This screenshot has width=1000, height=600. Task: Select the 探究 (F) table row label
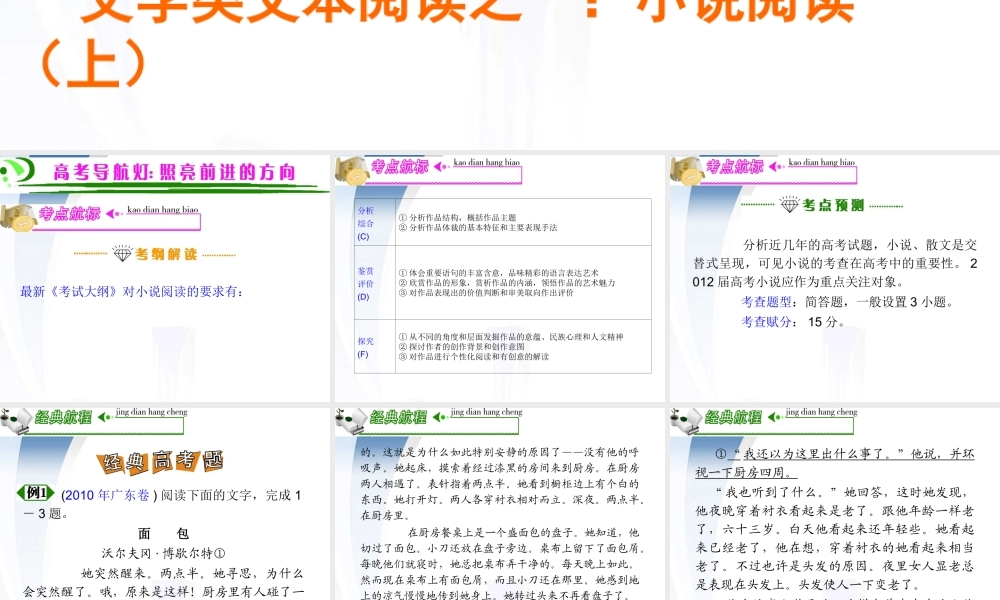[x=365, y=348]
